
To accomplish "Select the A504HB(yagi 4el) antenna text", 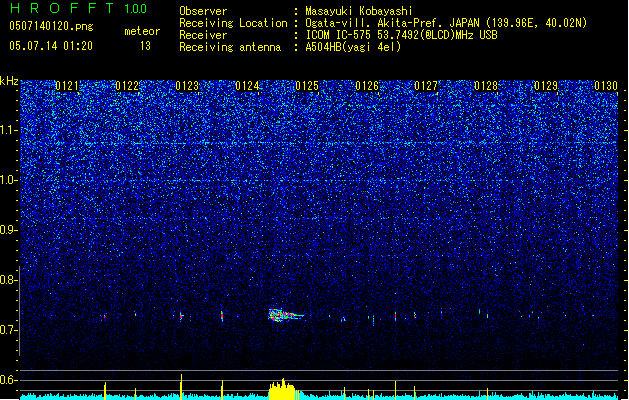I will coord(353,47).
